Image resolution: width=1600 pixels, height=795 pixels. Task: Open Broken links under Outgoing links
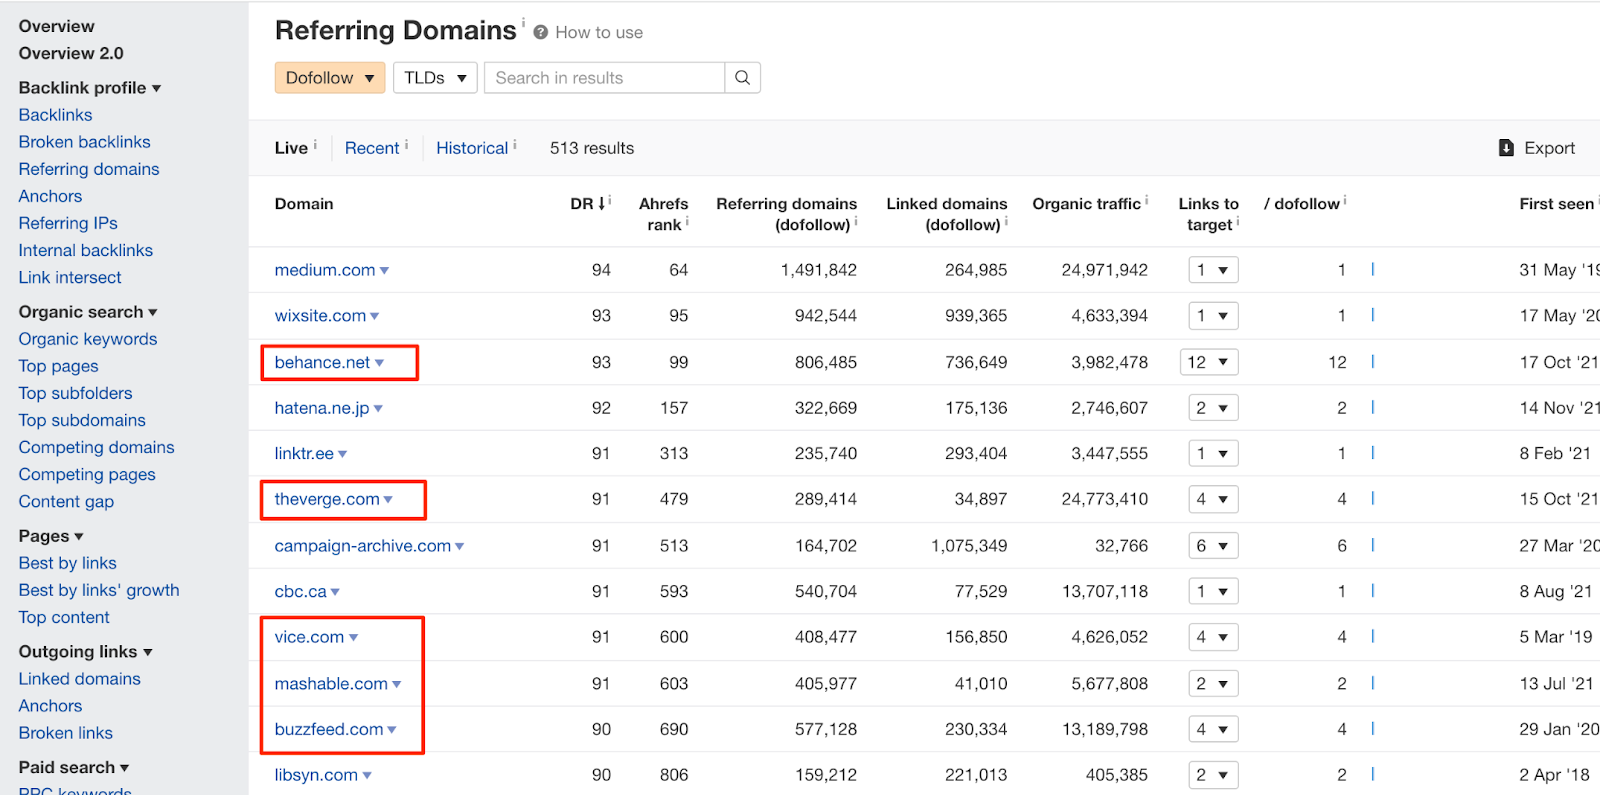coord(65,733)
